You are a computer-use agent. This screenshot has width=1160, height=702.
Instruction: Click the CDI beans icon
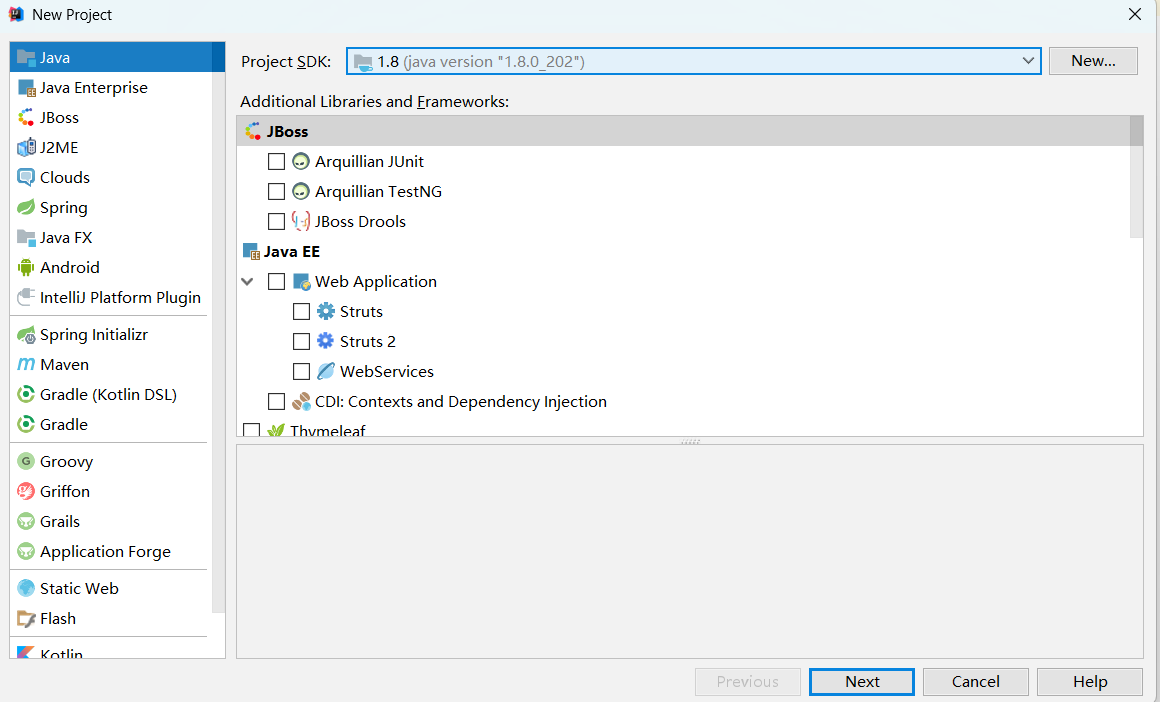point(300,402)
